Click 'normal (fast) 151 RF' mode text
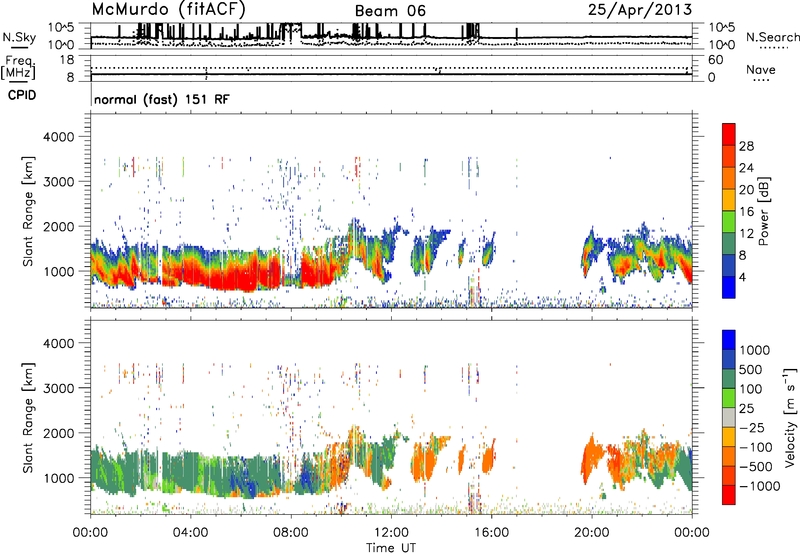Image resolution: width=800 pixels, height=554 pixels. tap(162, 99)
